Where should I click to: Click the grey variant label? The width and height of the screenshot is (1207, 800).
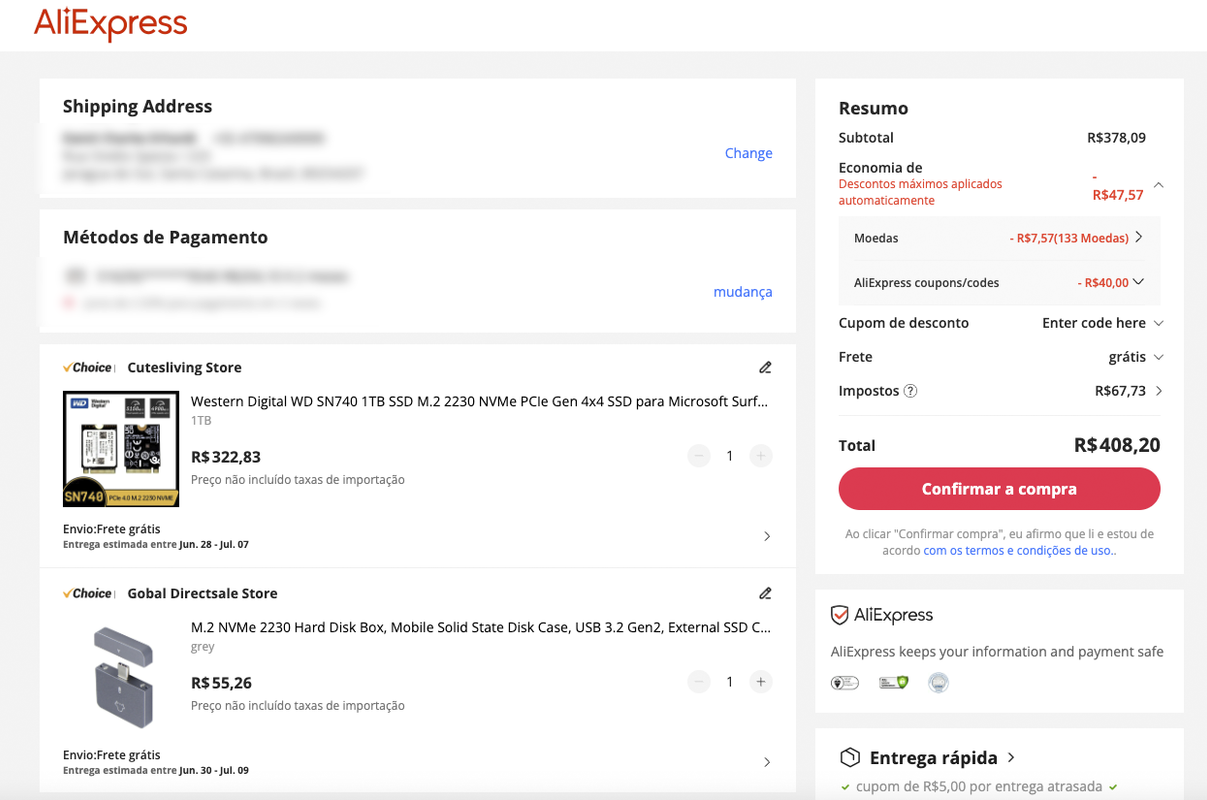203,647
